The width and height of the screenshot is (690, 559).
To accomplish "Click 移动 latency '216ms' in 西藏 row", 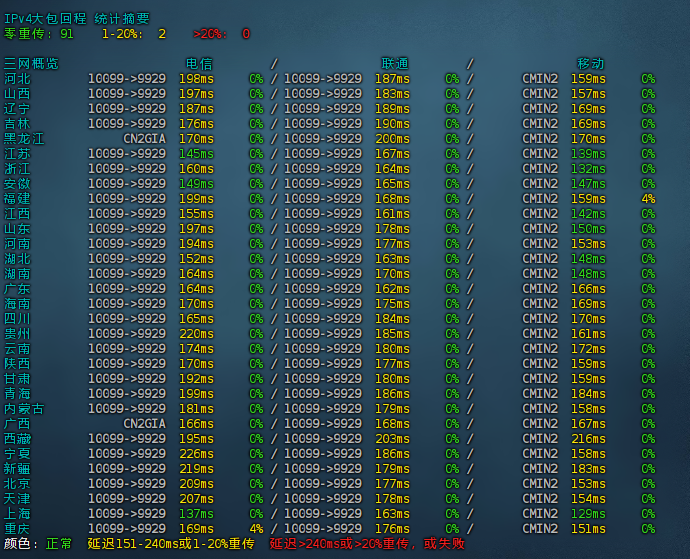I will click(588, 438).
